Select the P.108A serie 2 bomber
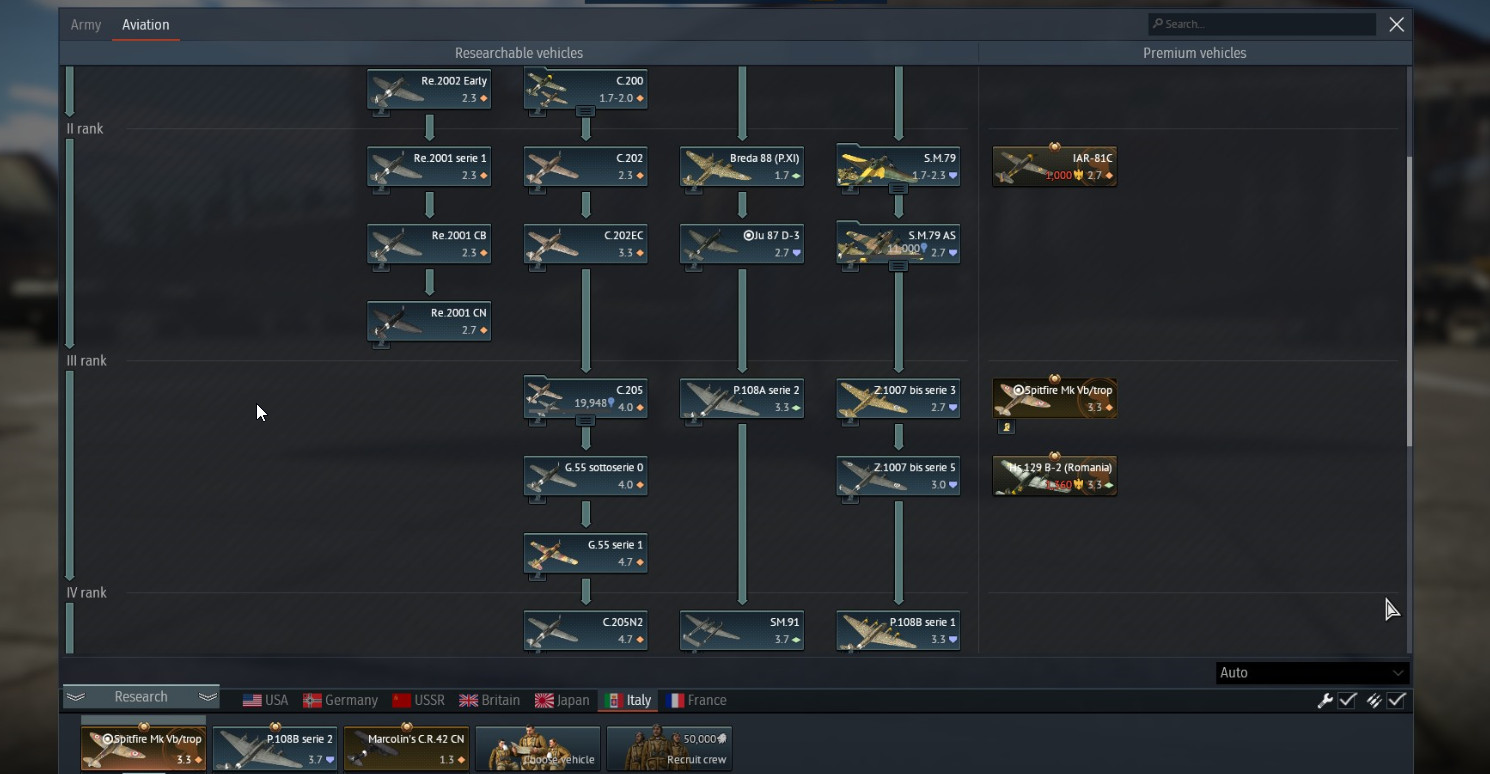The image size is (1490, 774). (742, 399)
